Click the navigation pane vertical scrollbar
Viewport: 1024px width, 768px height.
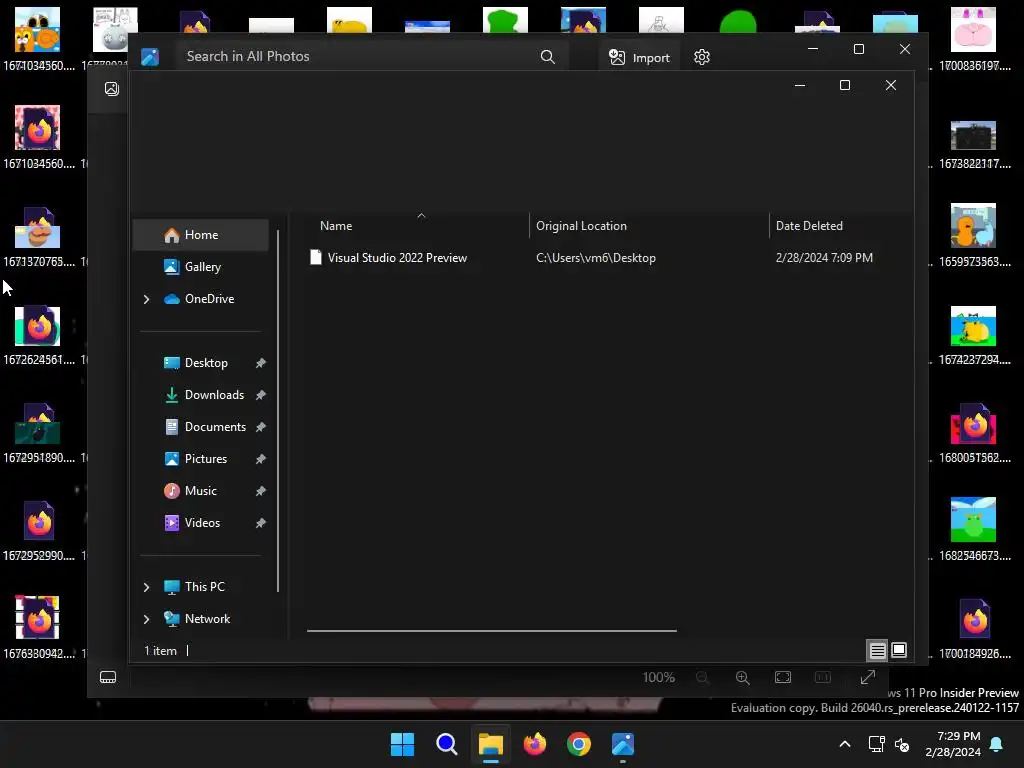click(x=278, y=411)
